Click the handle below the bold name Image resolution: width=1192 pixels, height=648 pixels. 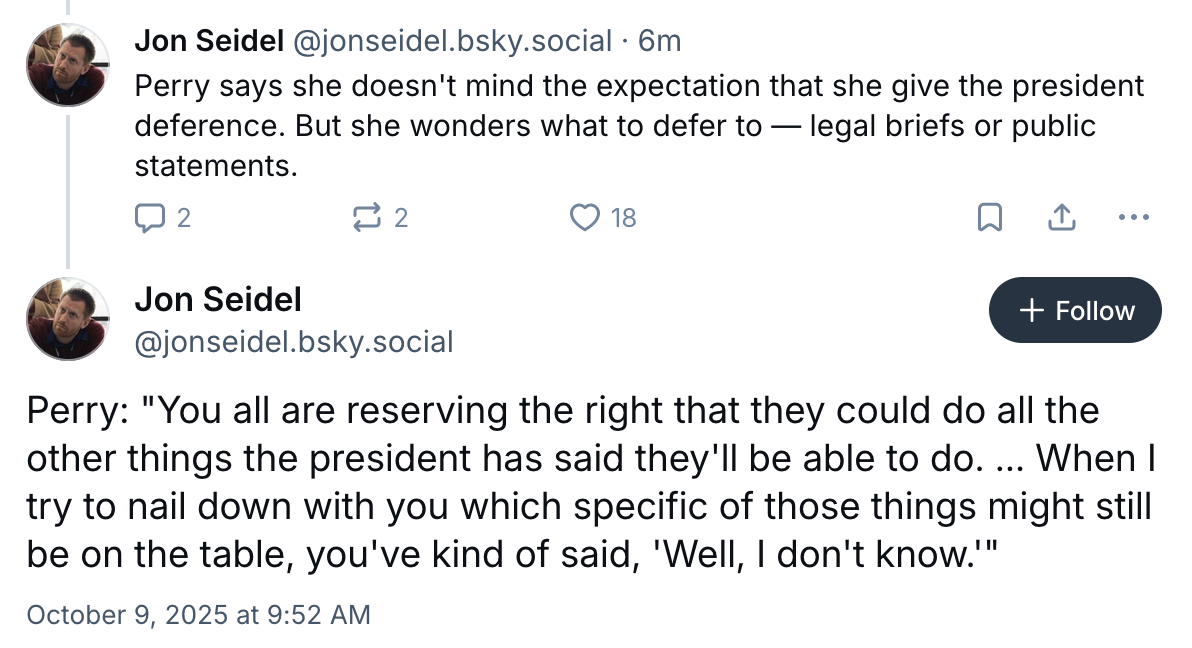click(x=294, y=342)
